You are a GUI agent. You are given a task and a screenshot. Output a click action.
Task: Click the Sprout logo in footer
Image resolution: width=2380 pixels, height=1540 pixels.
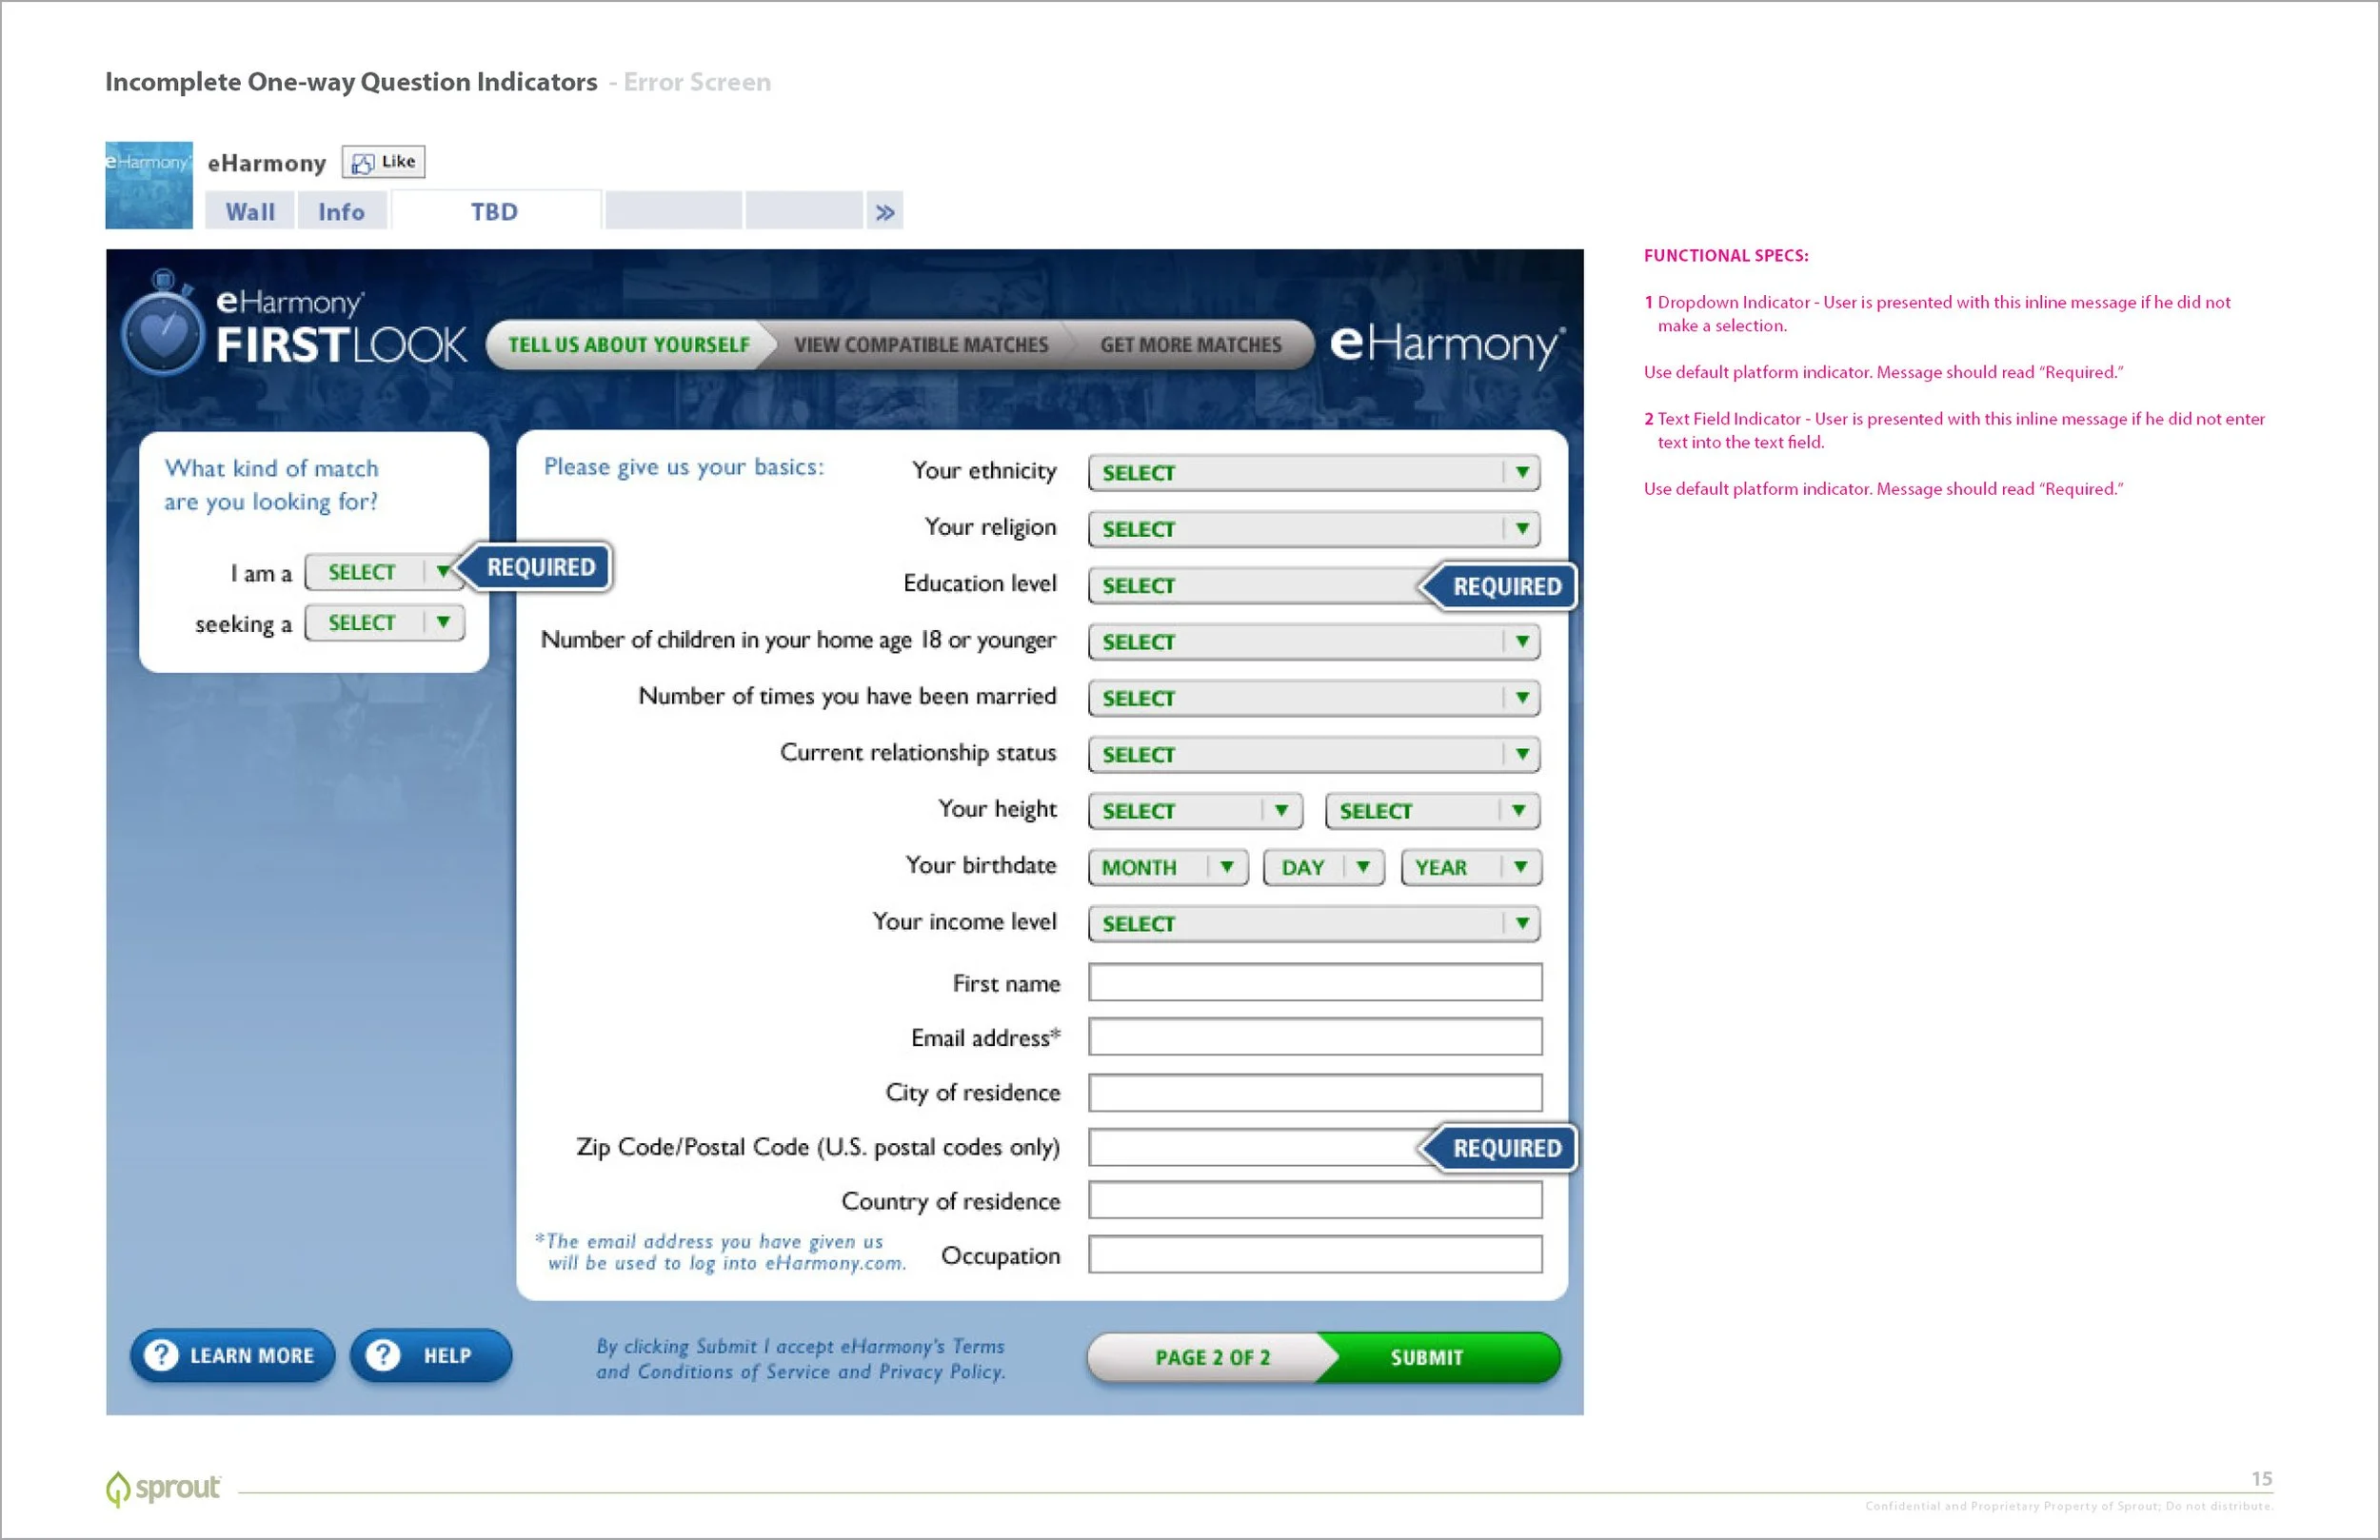coord(163,1488)
